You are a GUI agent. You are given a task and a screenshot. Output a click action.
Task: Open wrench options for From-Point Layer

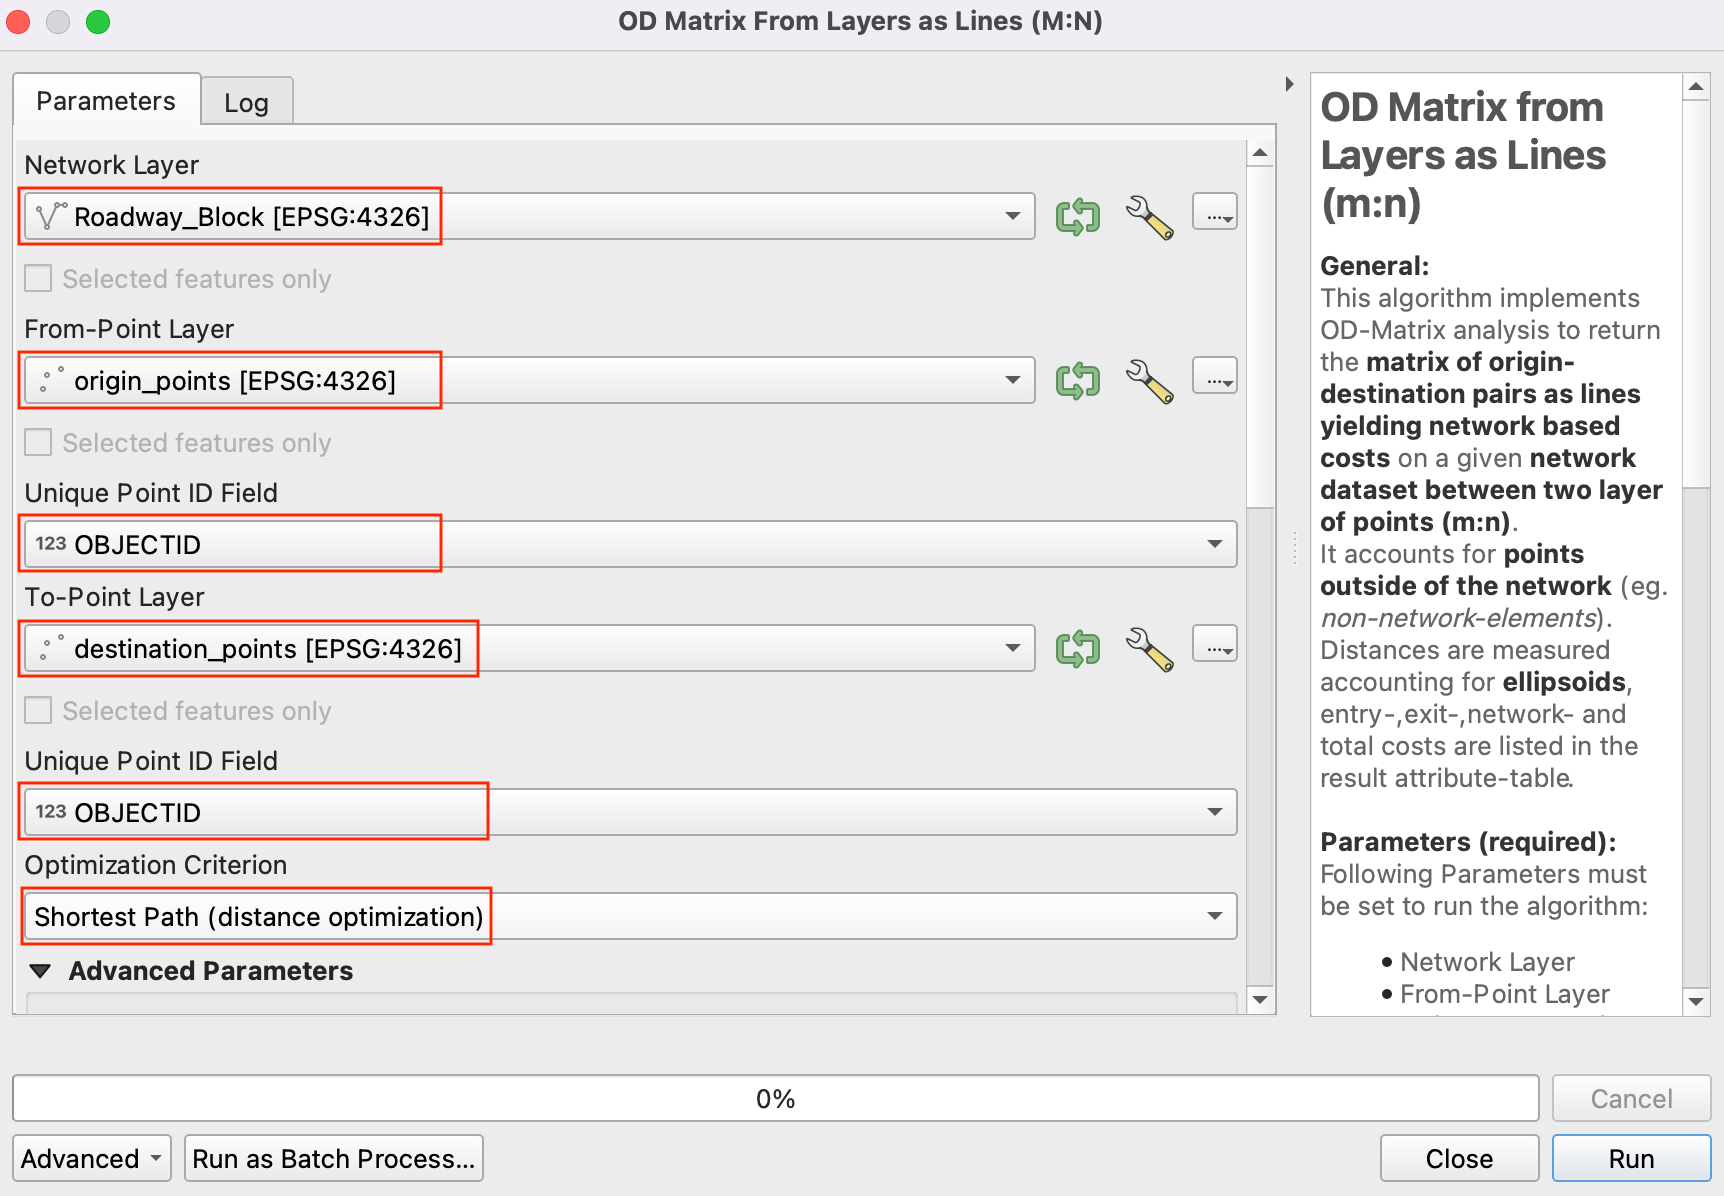pos(1149,380)
